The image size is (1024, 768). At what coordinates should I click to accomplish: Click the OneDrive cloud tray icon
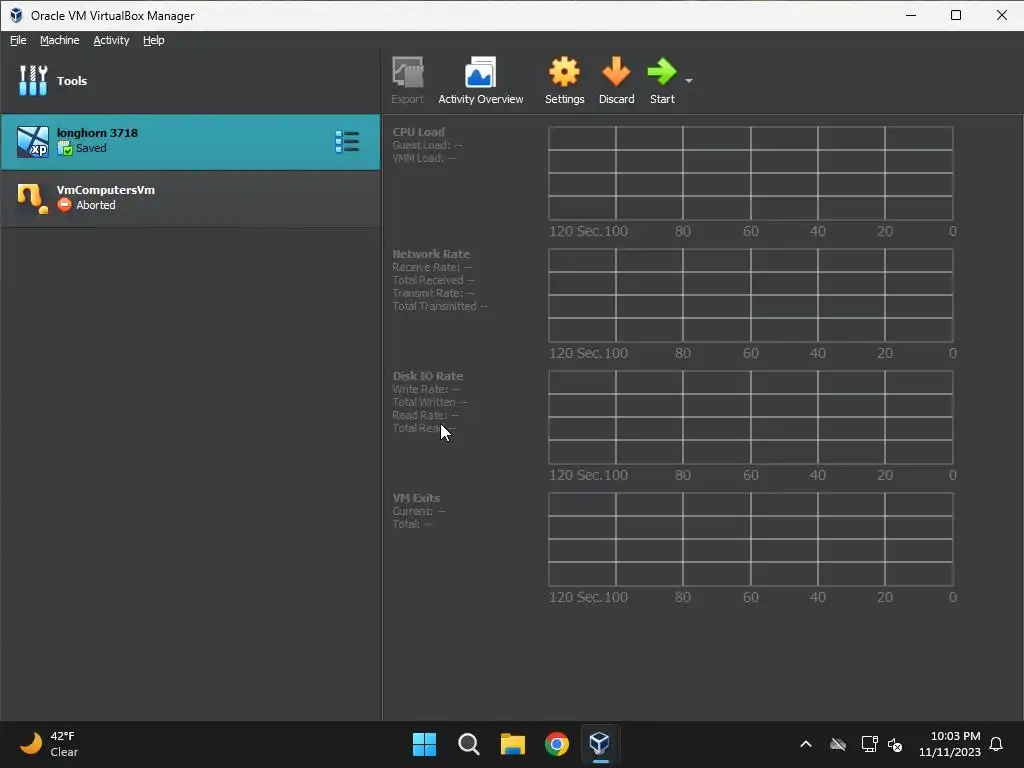click(838, 744)
